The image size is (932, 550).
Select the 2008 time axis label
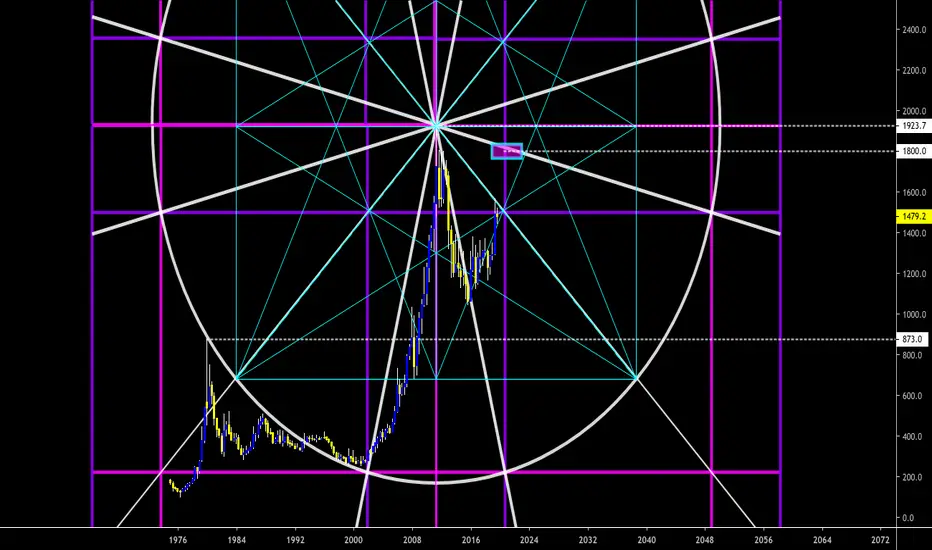coord(412,540)
